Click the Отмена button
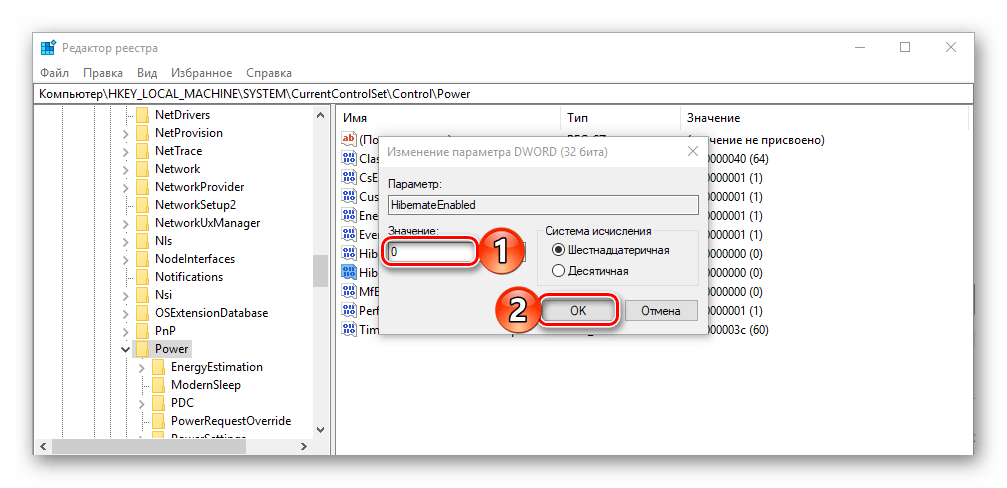This screenshot has width=1007, height=488. tap(661, 311)
